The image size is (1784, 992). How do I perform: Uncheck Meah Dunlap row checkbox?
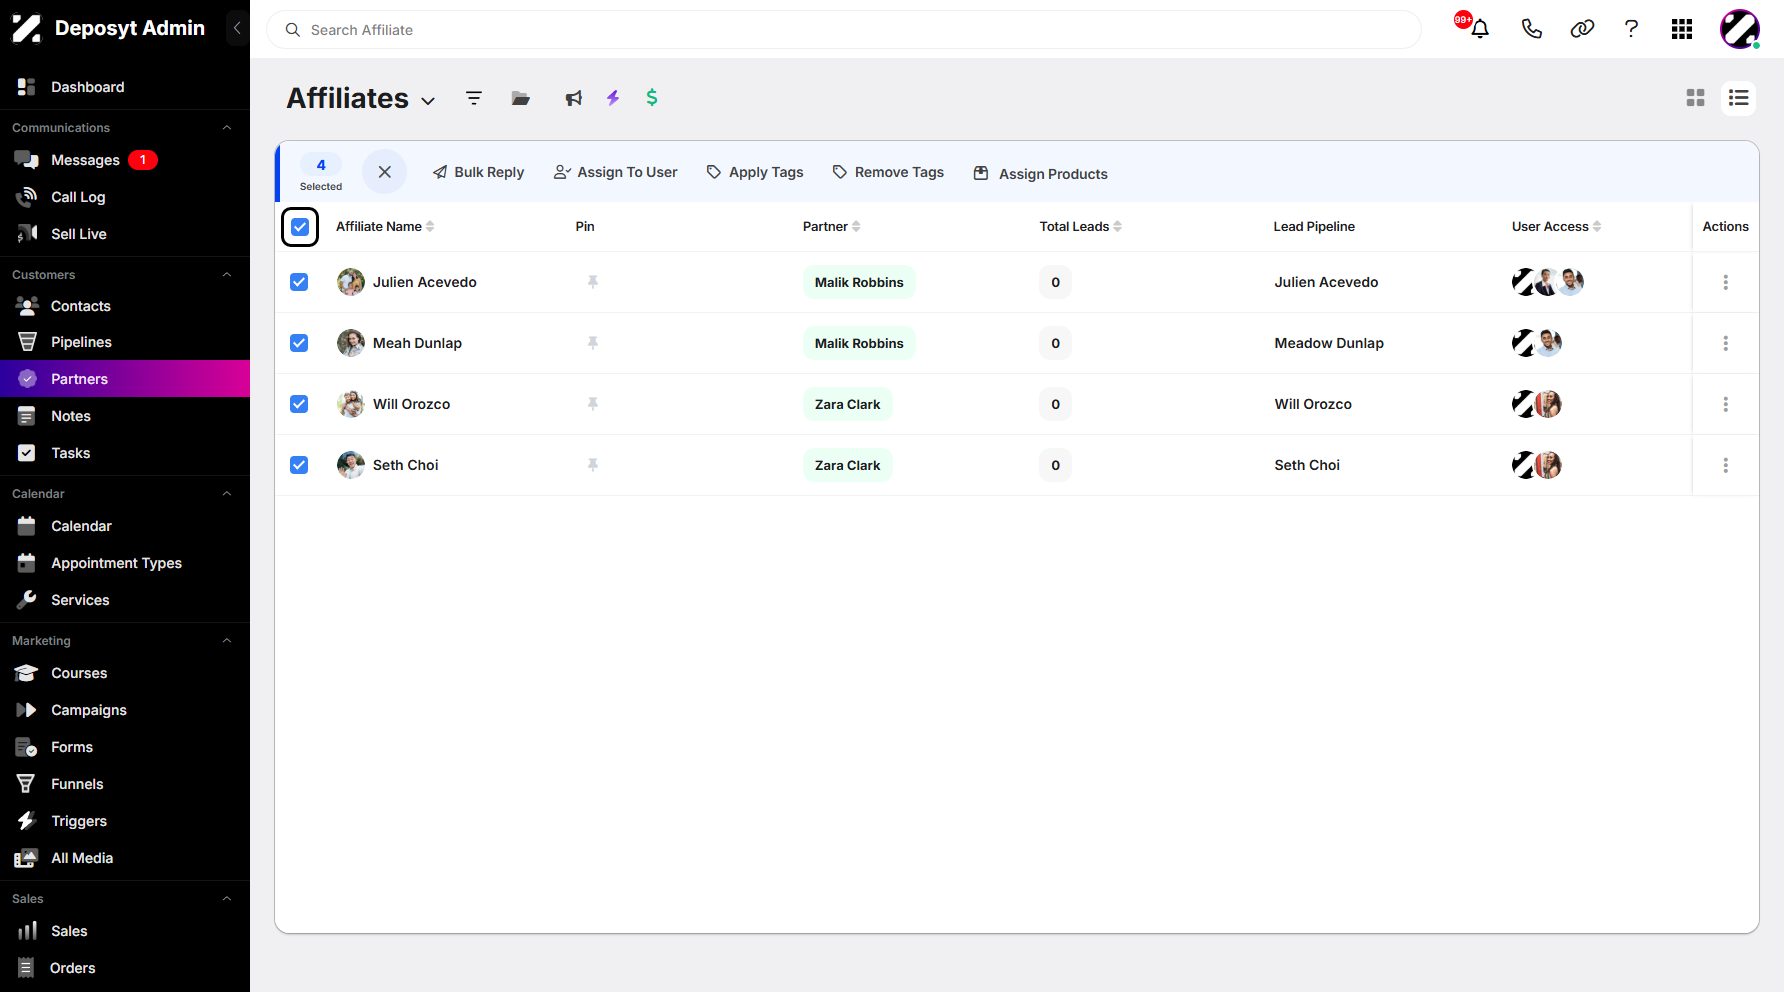pos(299,343)
